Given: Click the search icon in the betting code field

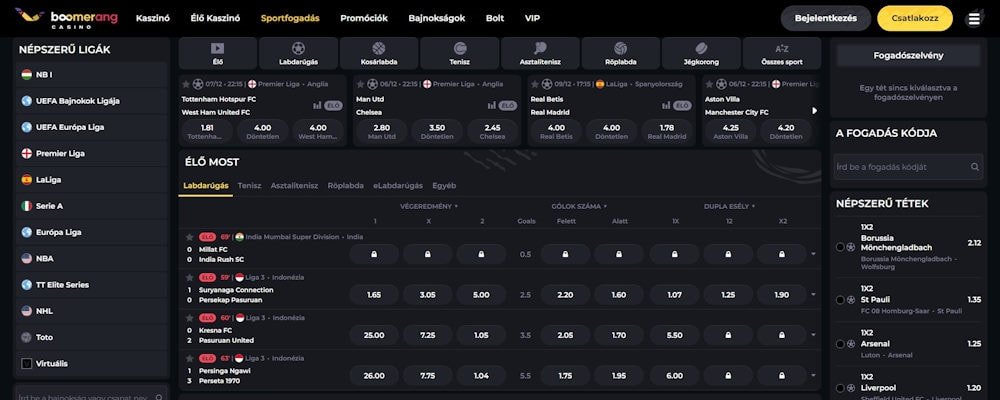Looking at the screenshot, I should [x=974, y=167].
